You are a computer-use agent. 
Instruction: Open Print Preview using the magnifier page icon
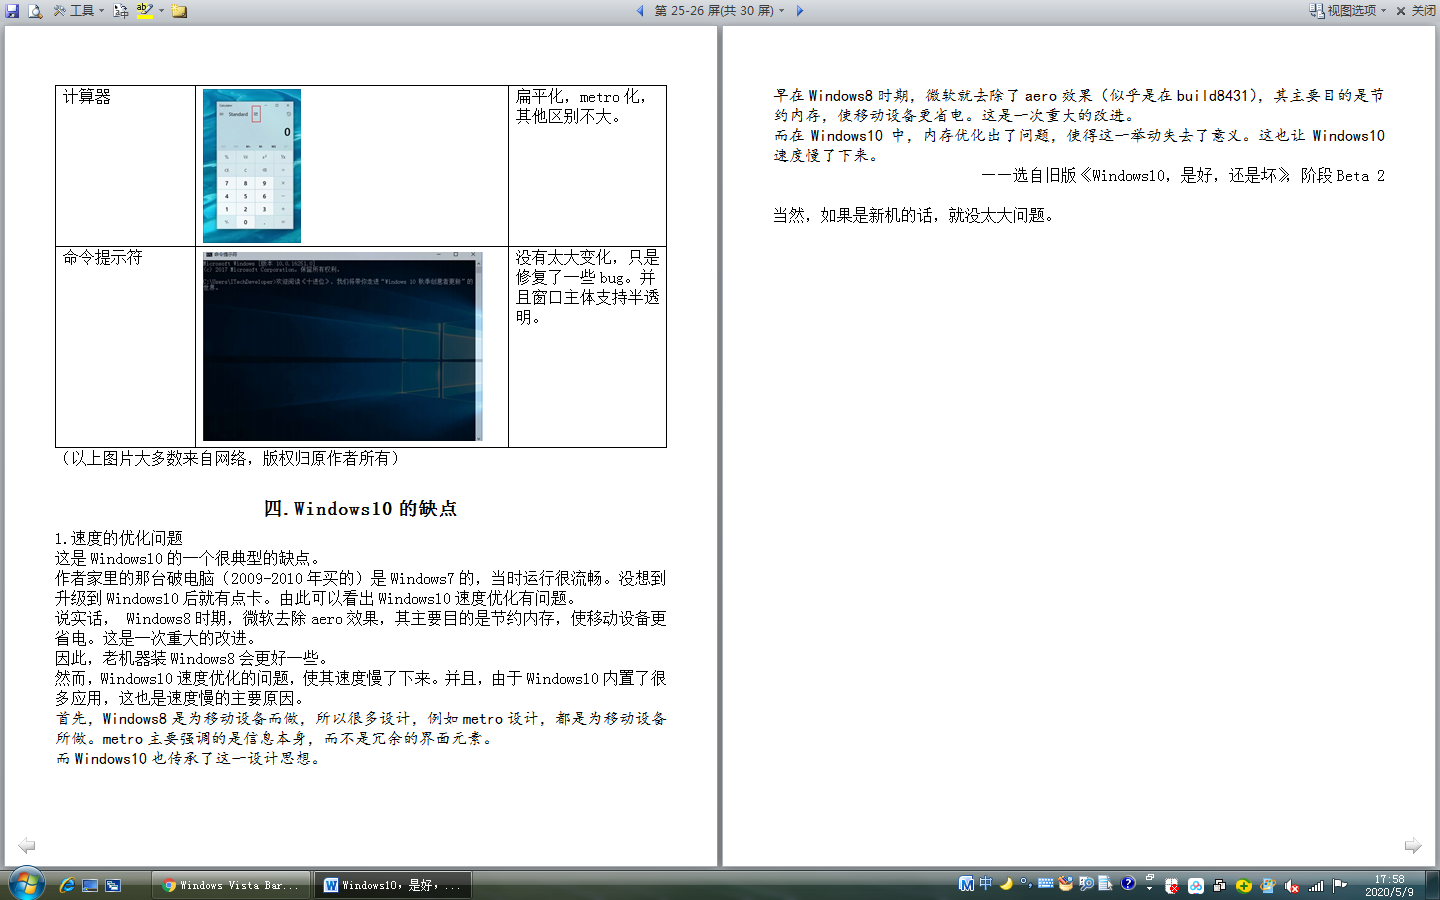[x=35, y=11]
